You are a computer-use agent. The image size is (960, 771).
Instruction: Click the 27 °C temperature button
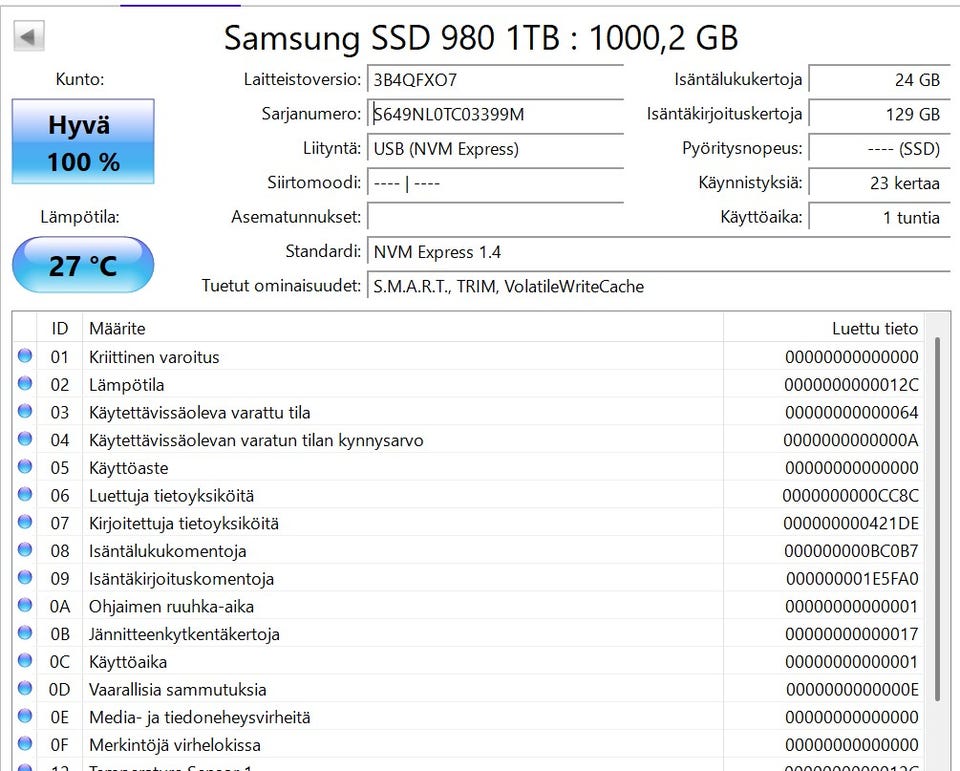83,265
